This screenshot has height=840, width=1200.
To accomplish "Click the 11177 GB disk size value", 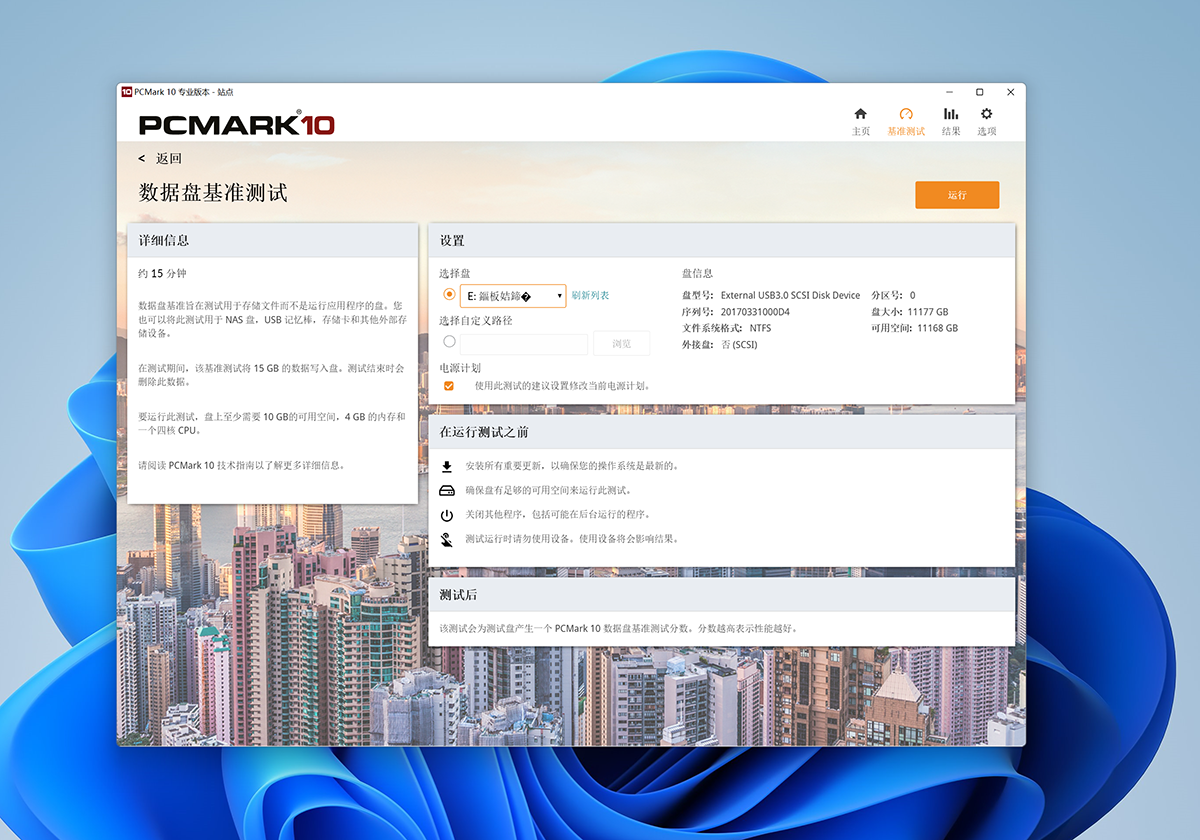I will click(928, 312).
